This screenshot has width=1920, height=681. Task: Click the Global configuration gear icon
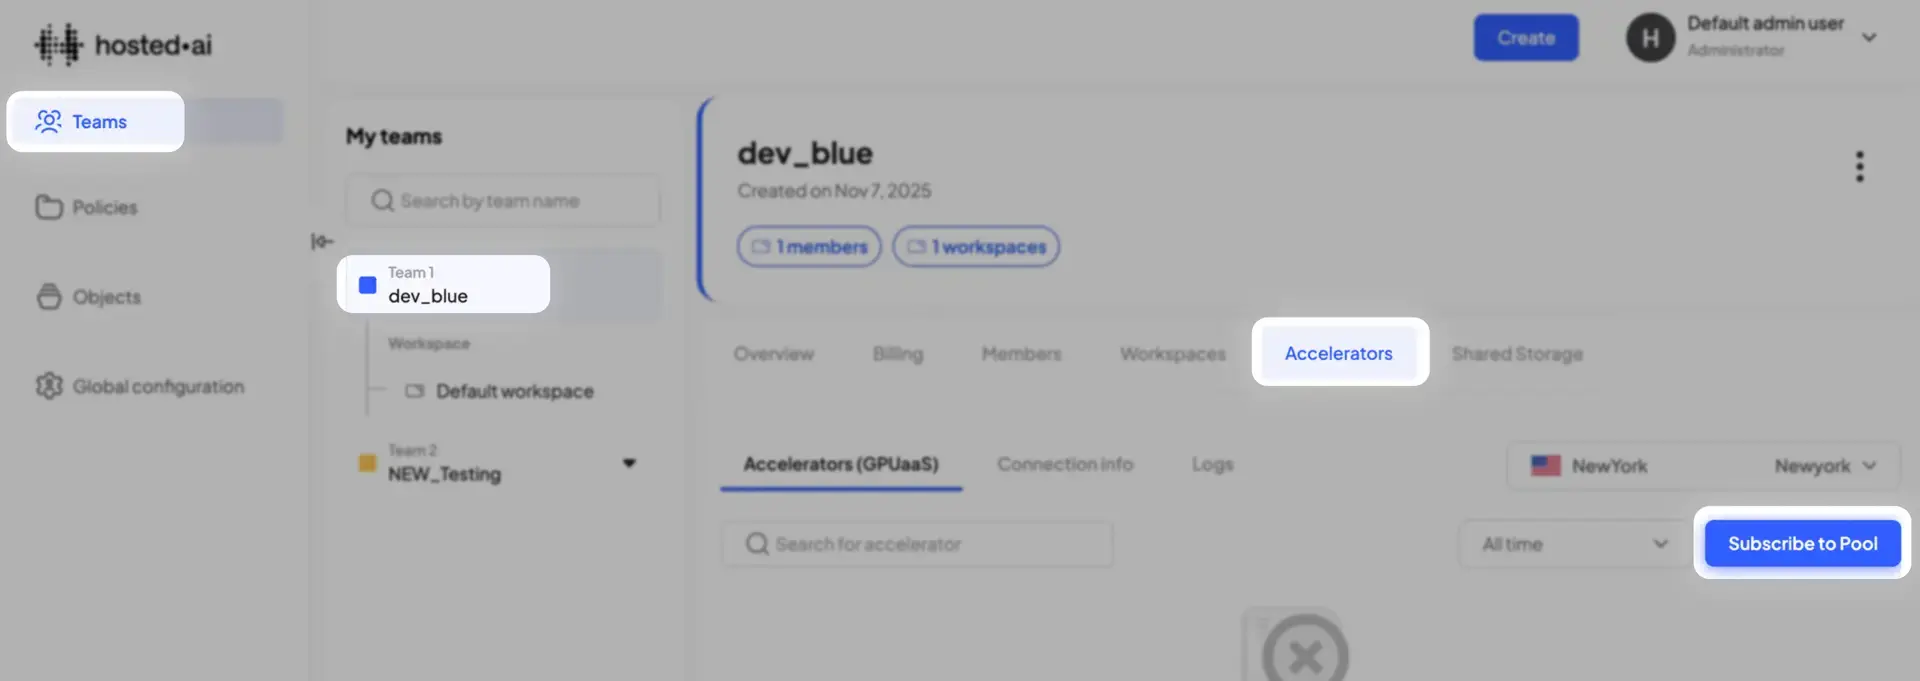click(49, 386)
